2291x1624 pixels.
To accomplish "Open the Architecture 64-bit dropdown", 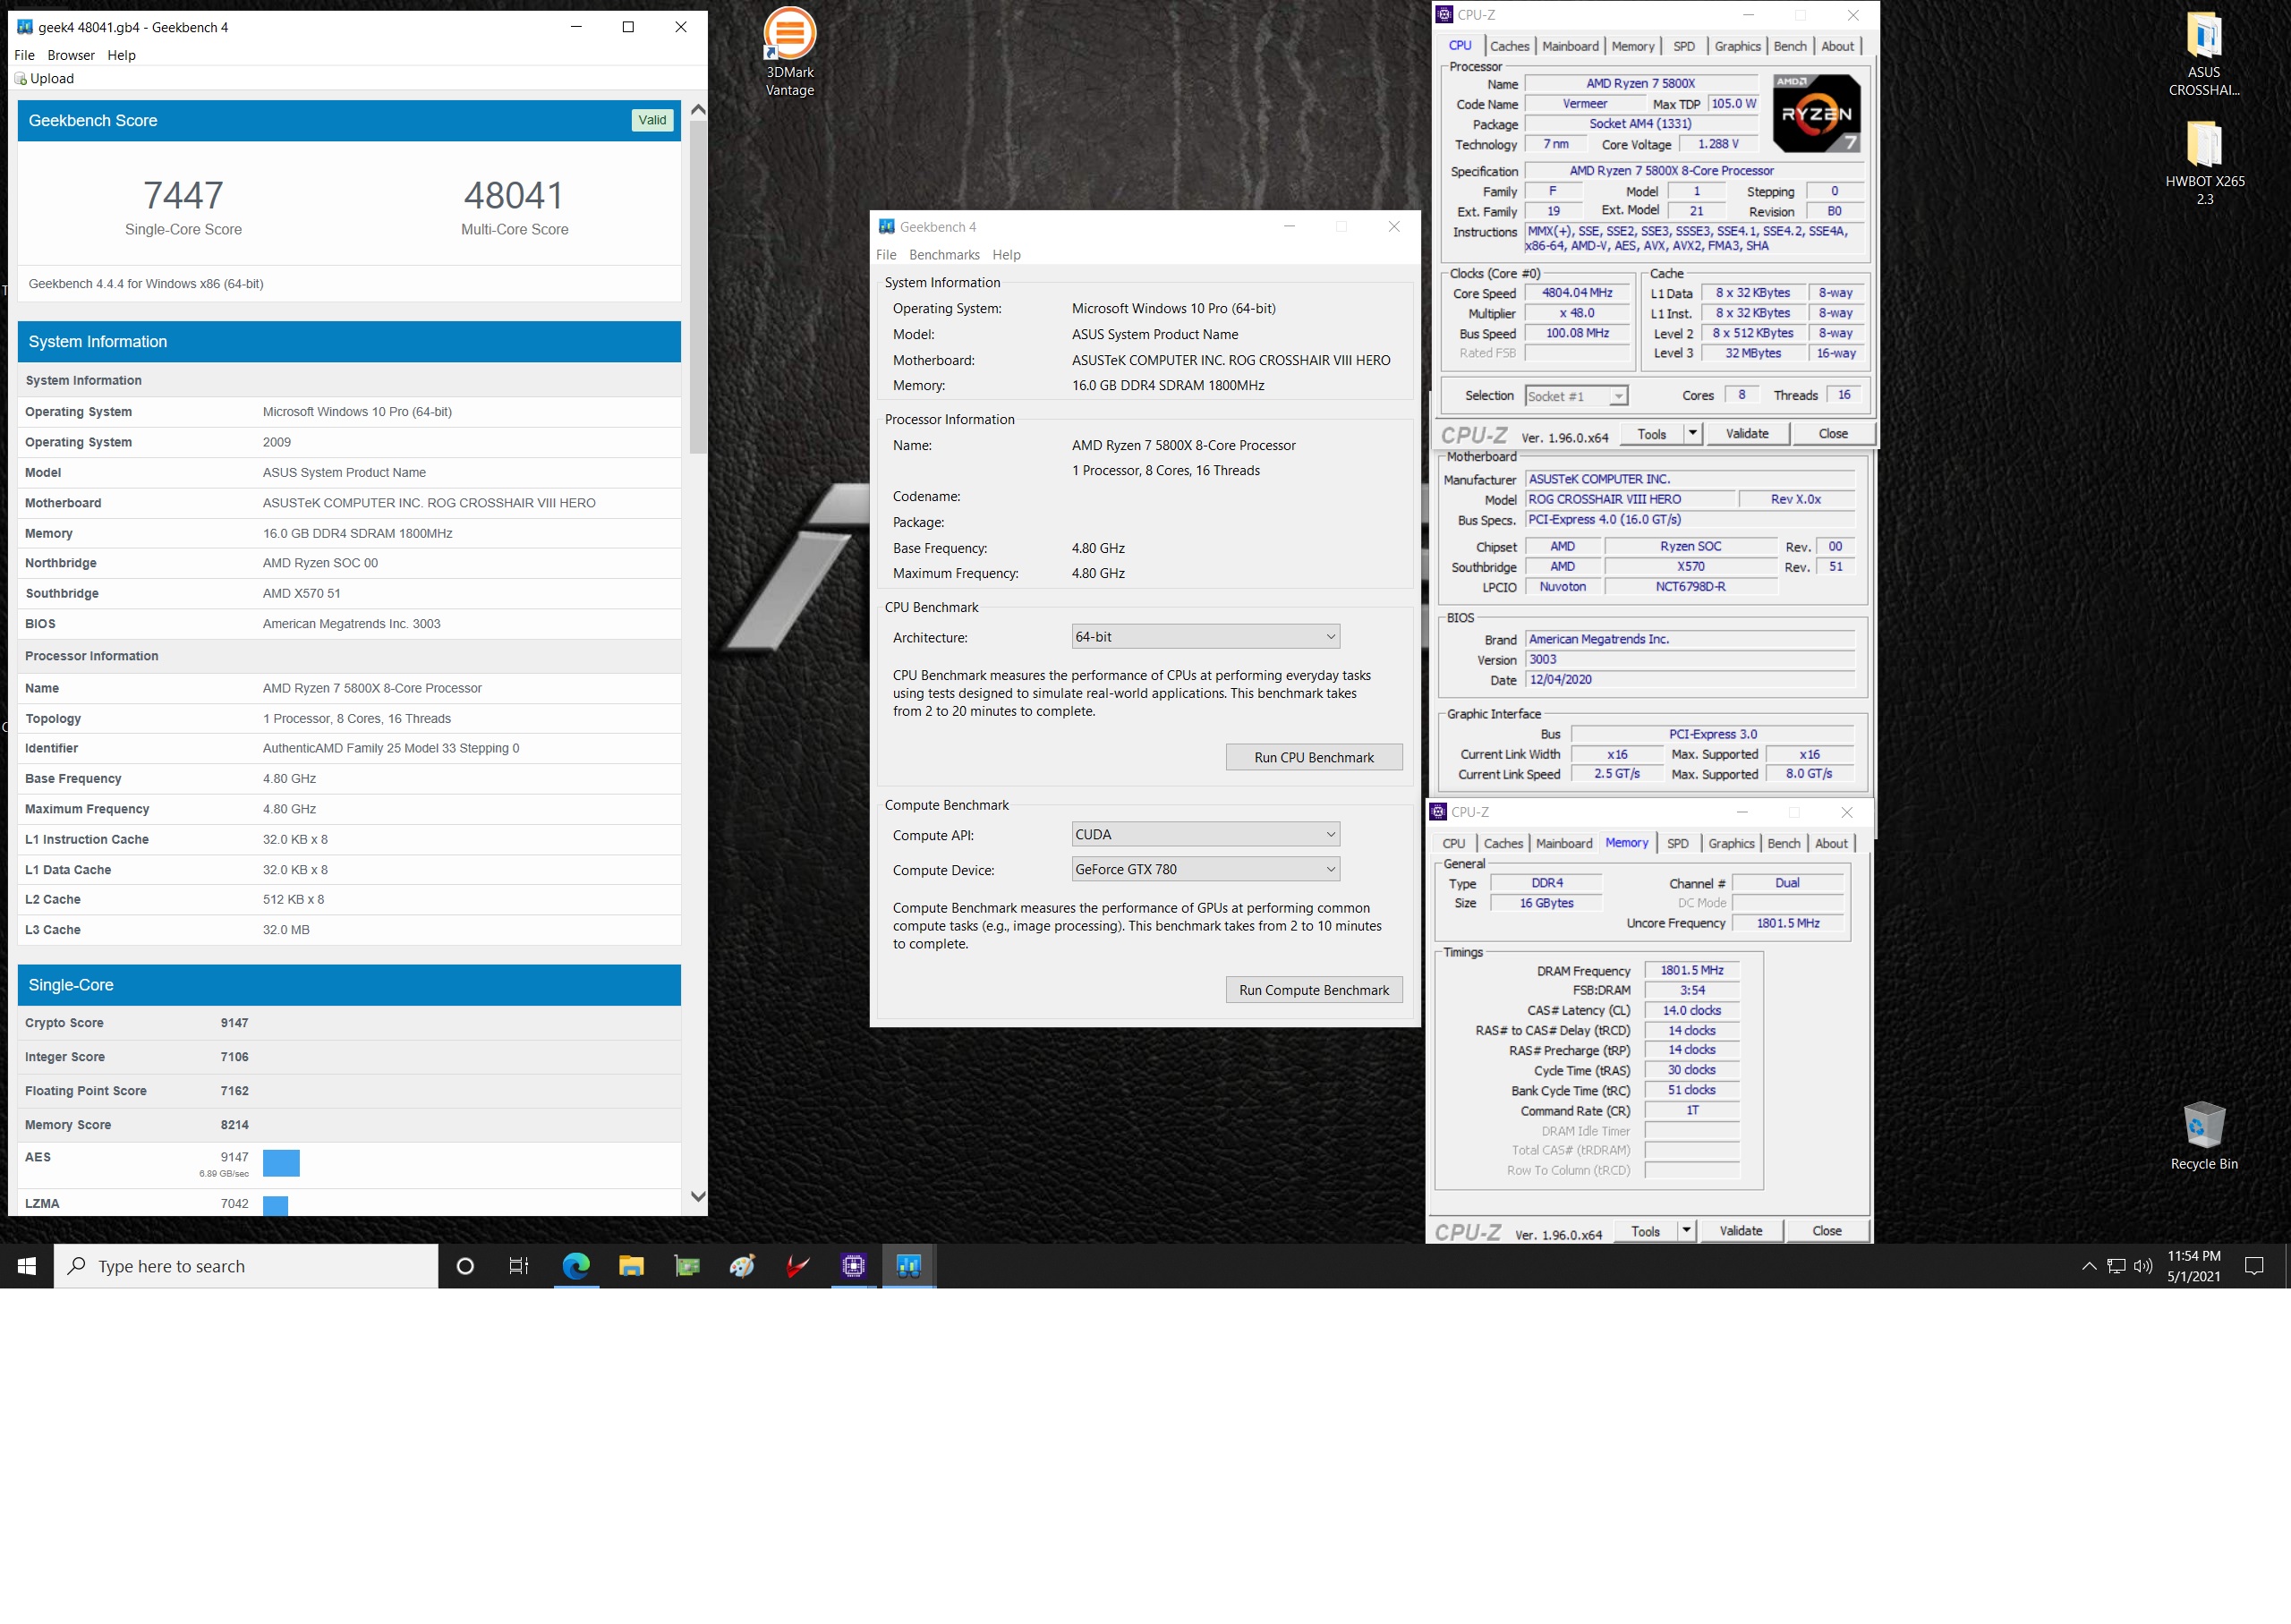I will (1205, 637).
